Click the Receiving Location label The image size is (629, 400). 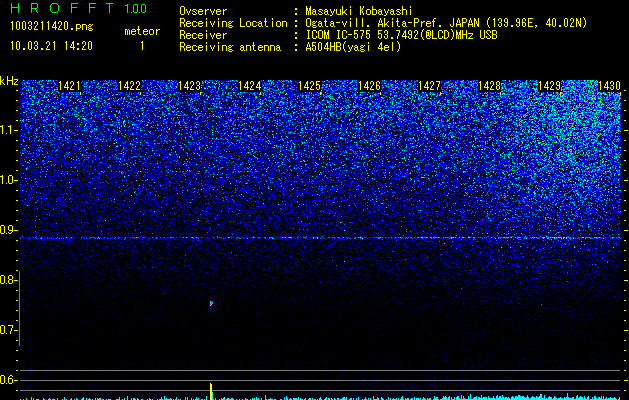point(233,23)
